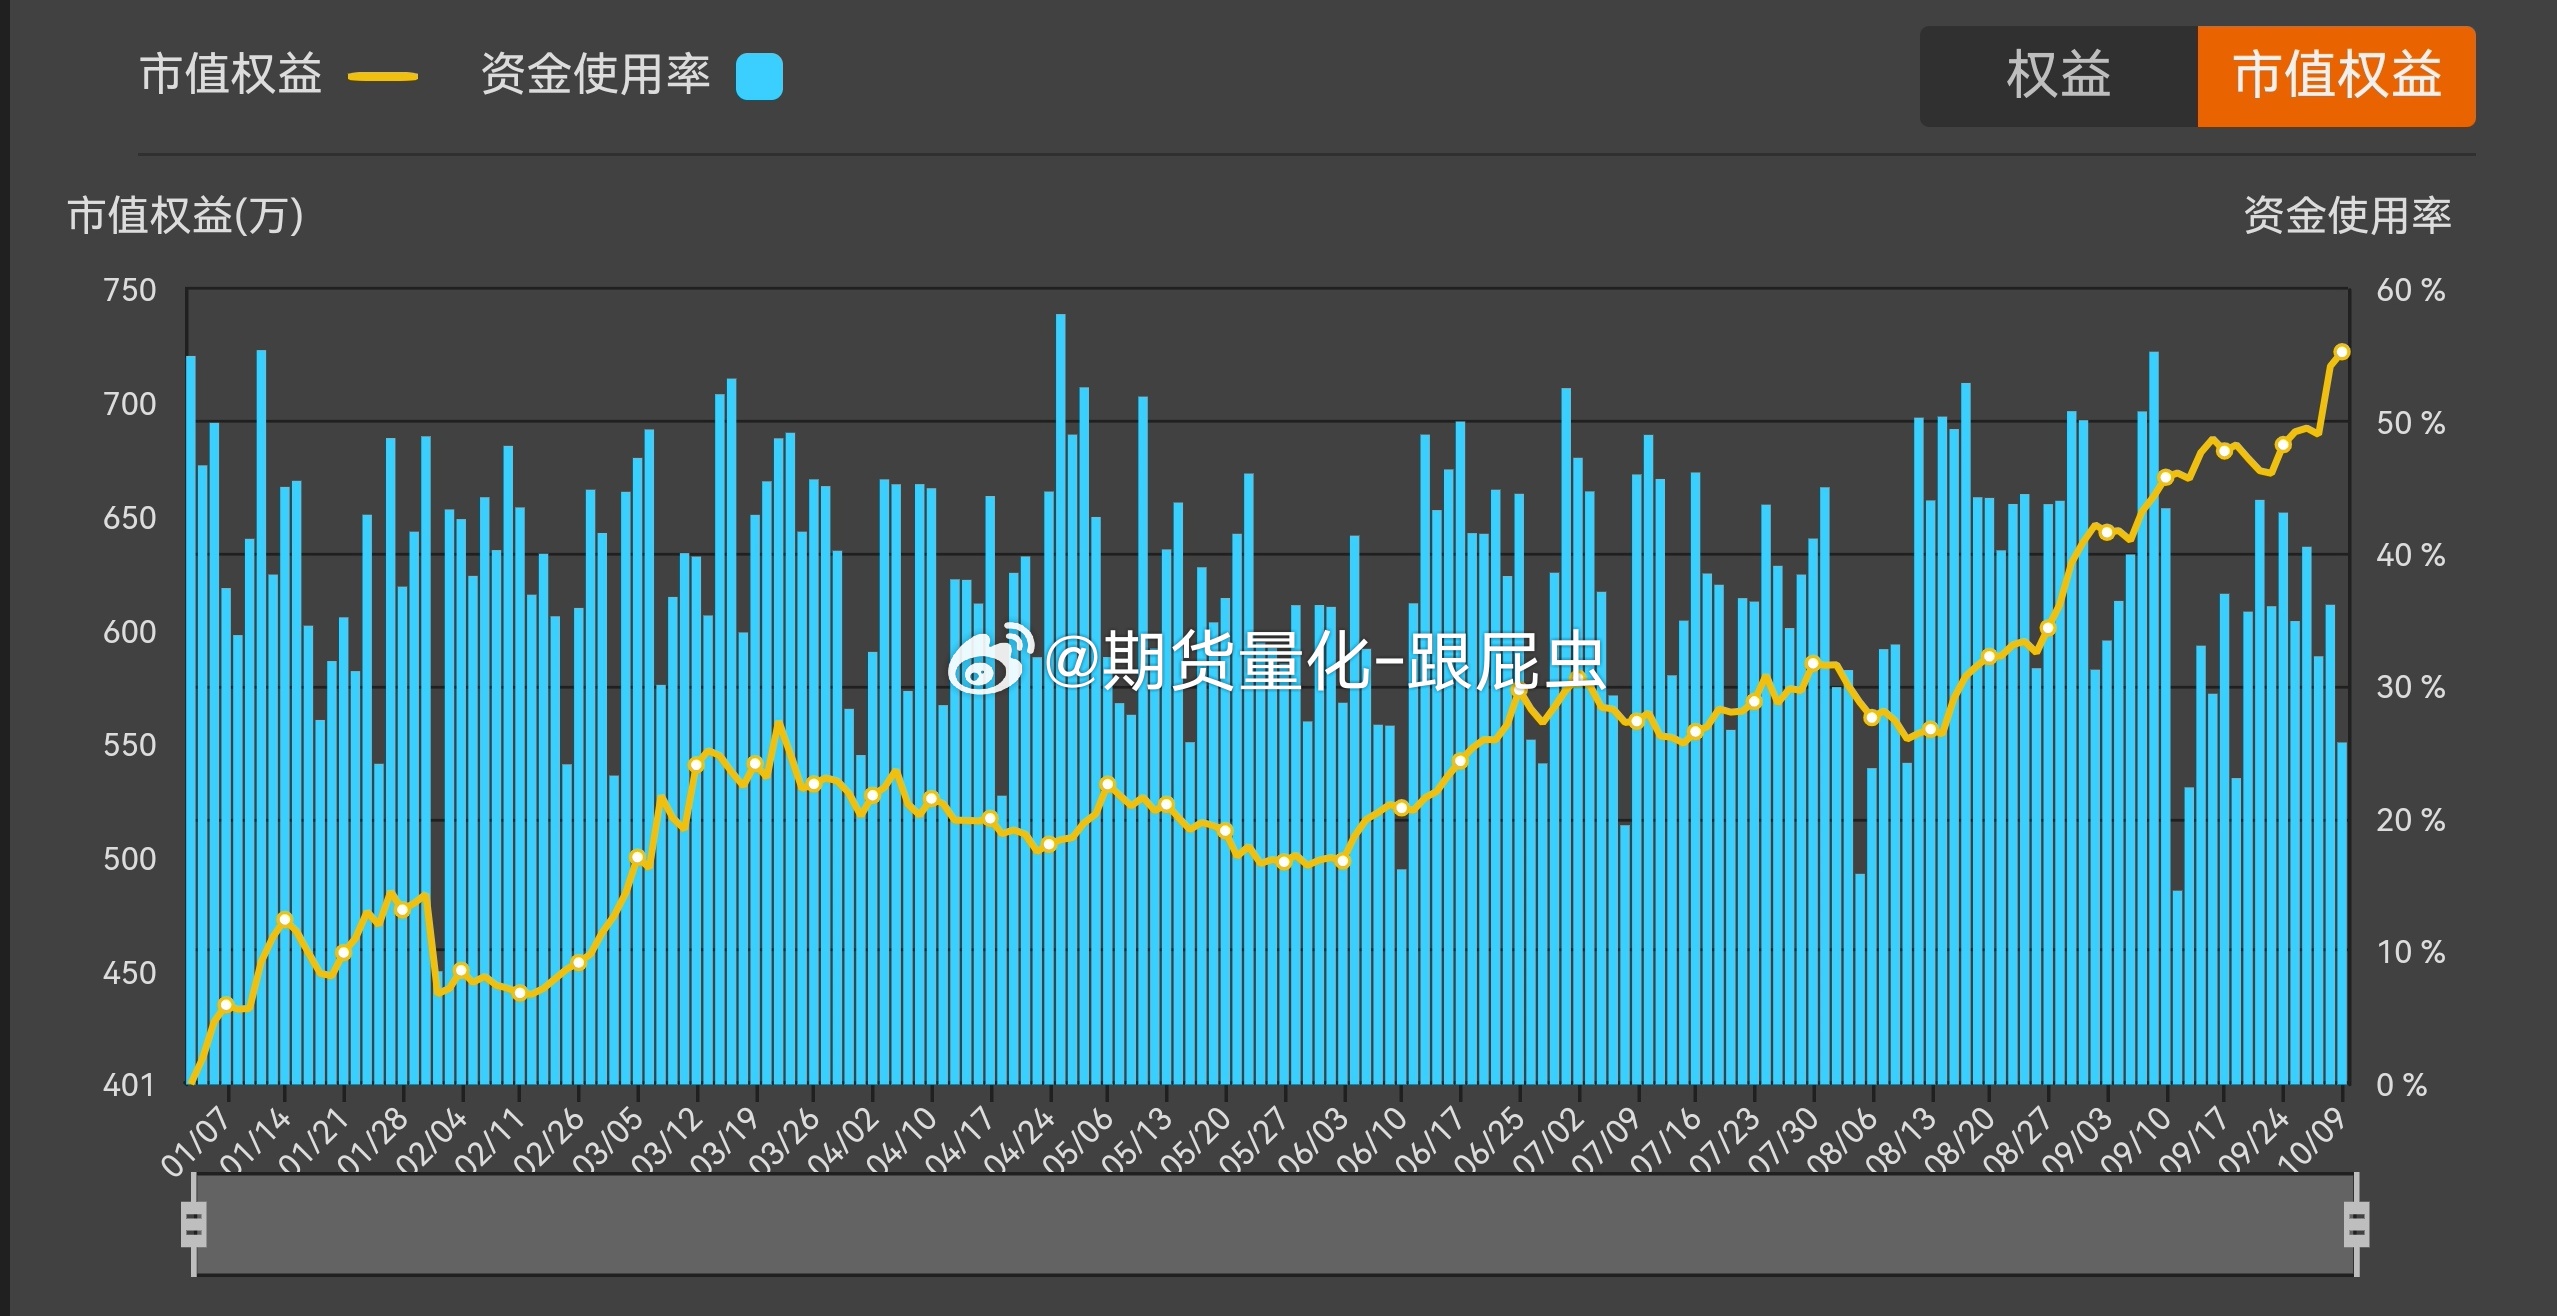Click the 06/03 date label on x-axis
2557x1316 pixels.
(x=1313, y=1141)
